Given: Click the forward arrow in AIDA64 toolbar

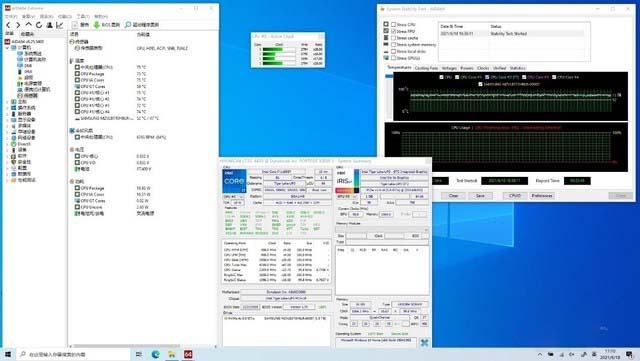Looking at the screenshot, I should tap(18, 25).
